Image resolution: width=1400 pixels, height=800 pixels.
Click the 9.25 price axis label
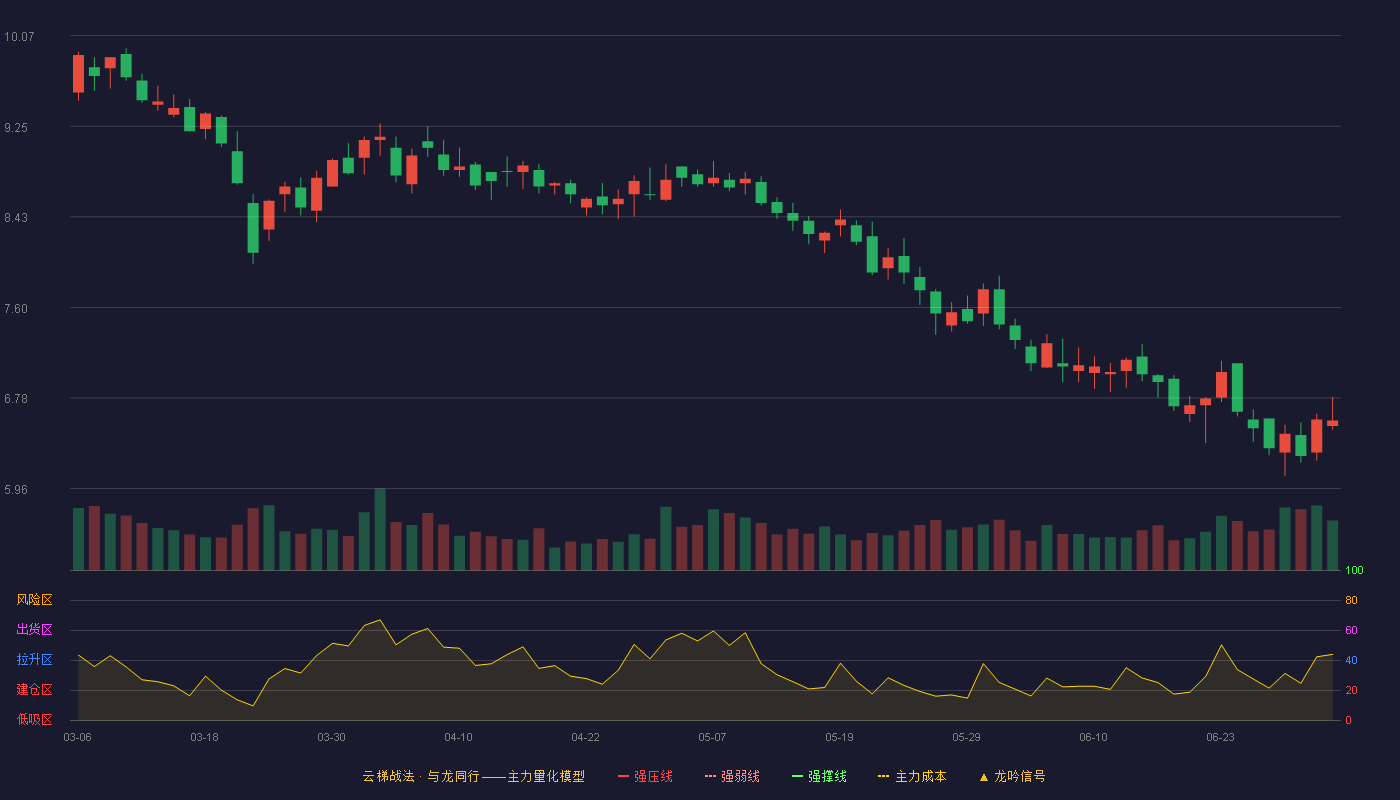pos(16,128)
